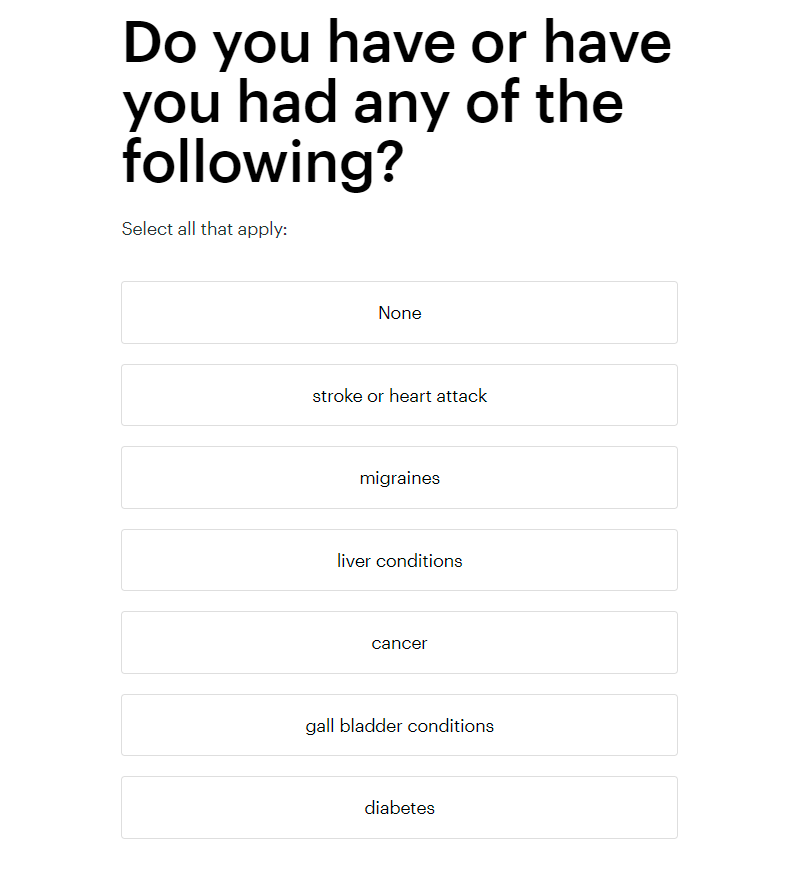Viewport: 800px width, 870px height.
Task: Indicate no listed conditions with None
Action: pos(399,312)
